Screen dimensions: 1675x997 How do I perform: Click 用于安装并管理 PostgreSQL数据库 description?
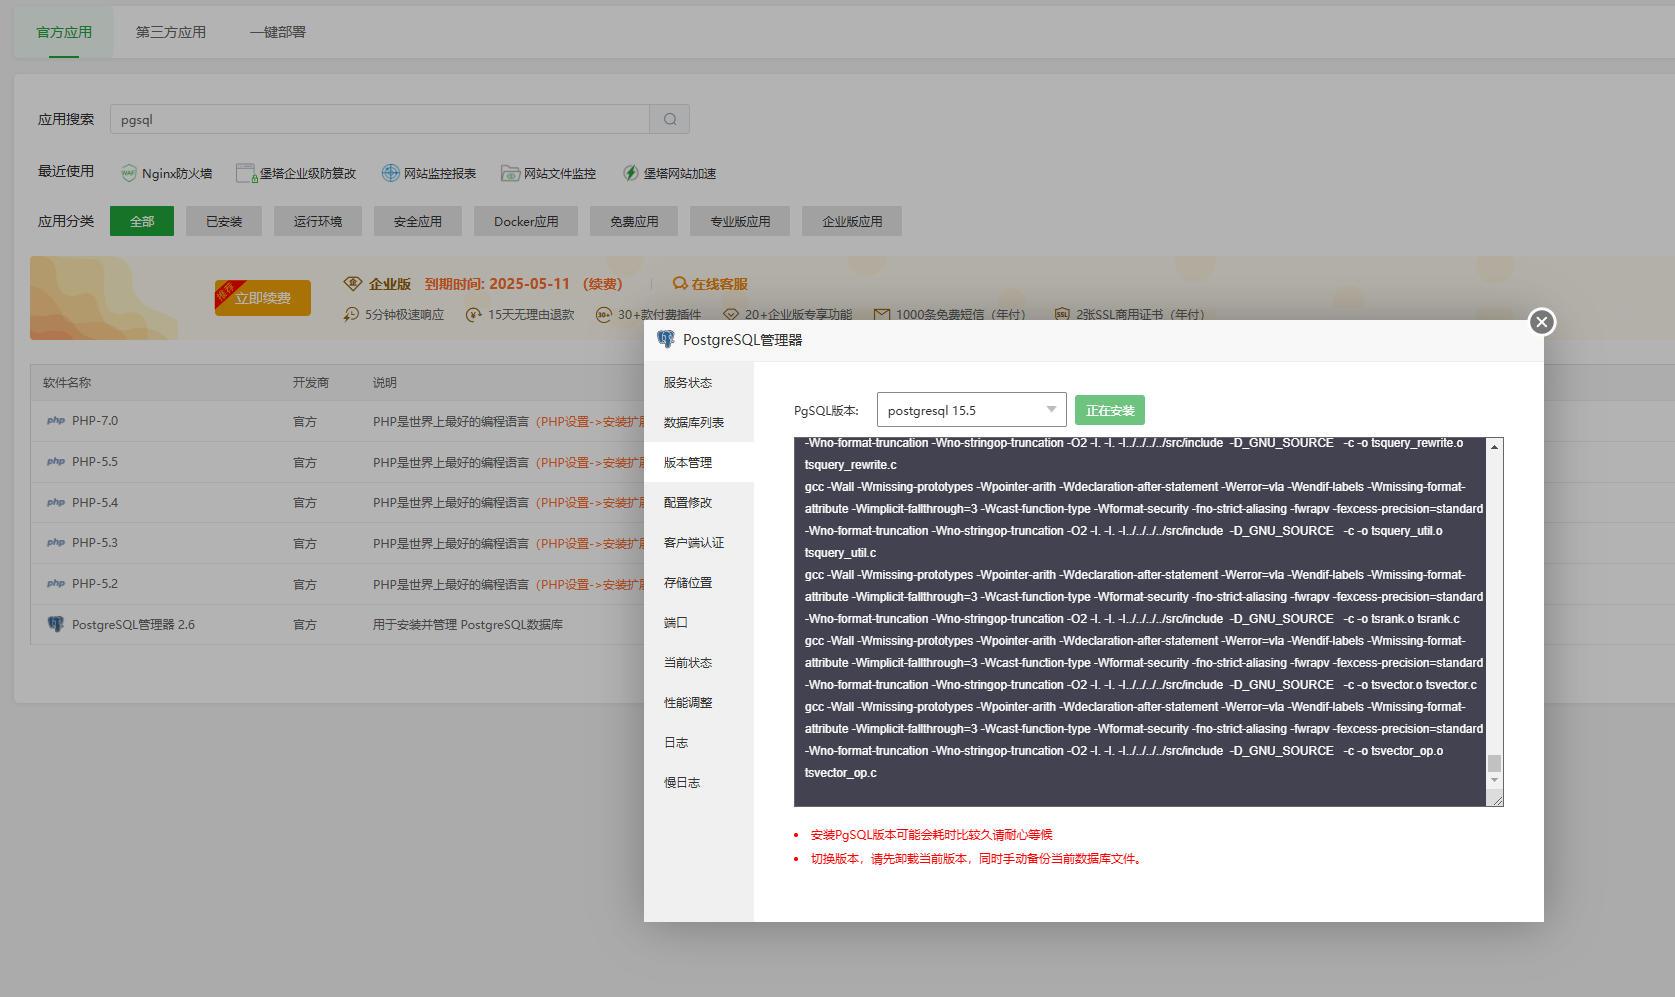tap(468, 624)
